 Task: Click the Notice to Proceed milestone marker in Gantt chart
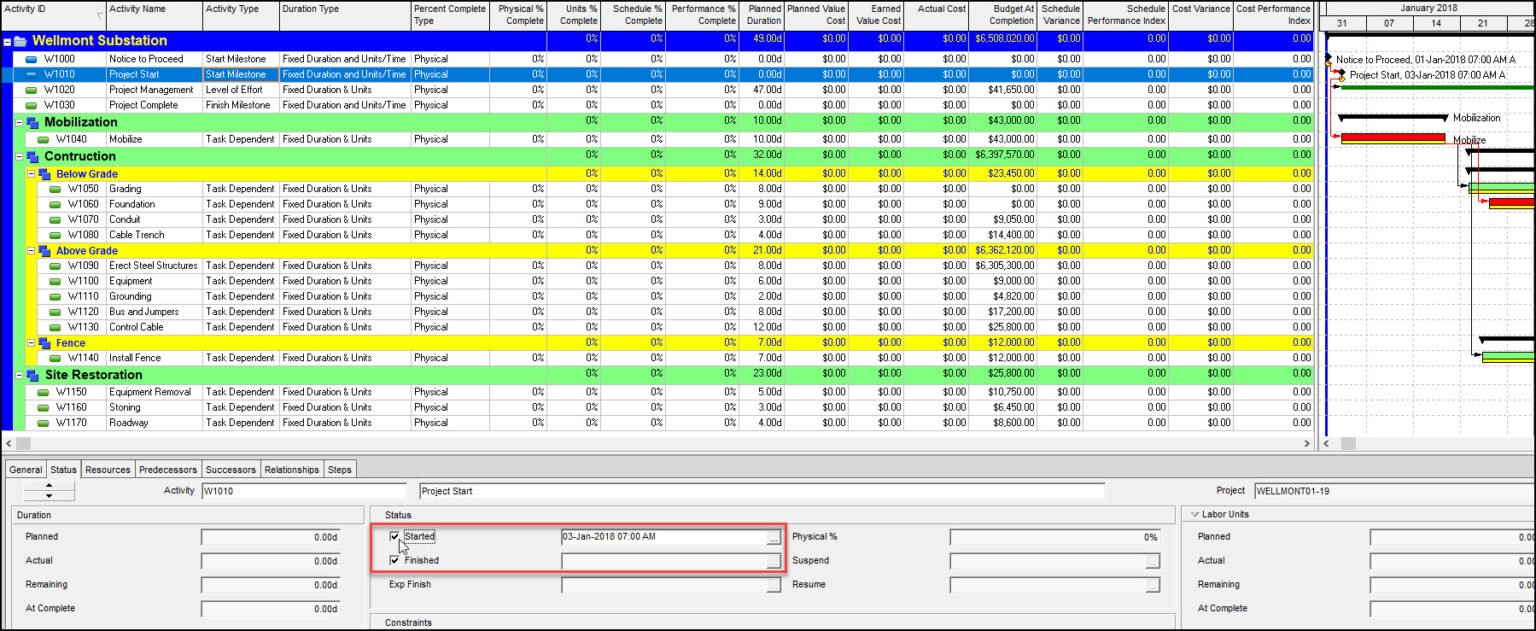click(1327, 58)
